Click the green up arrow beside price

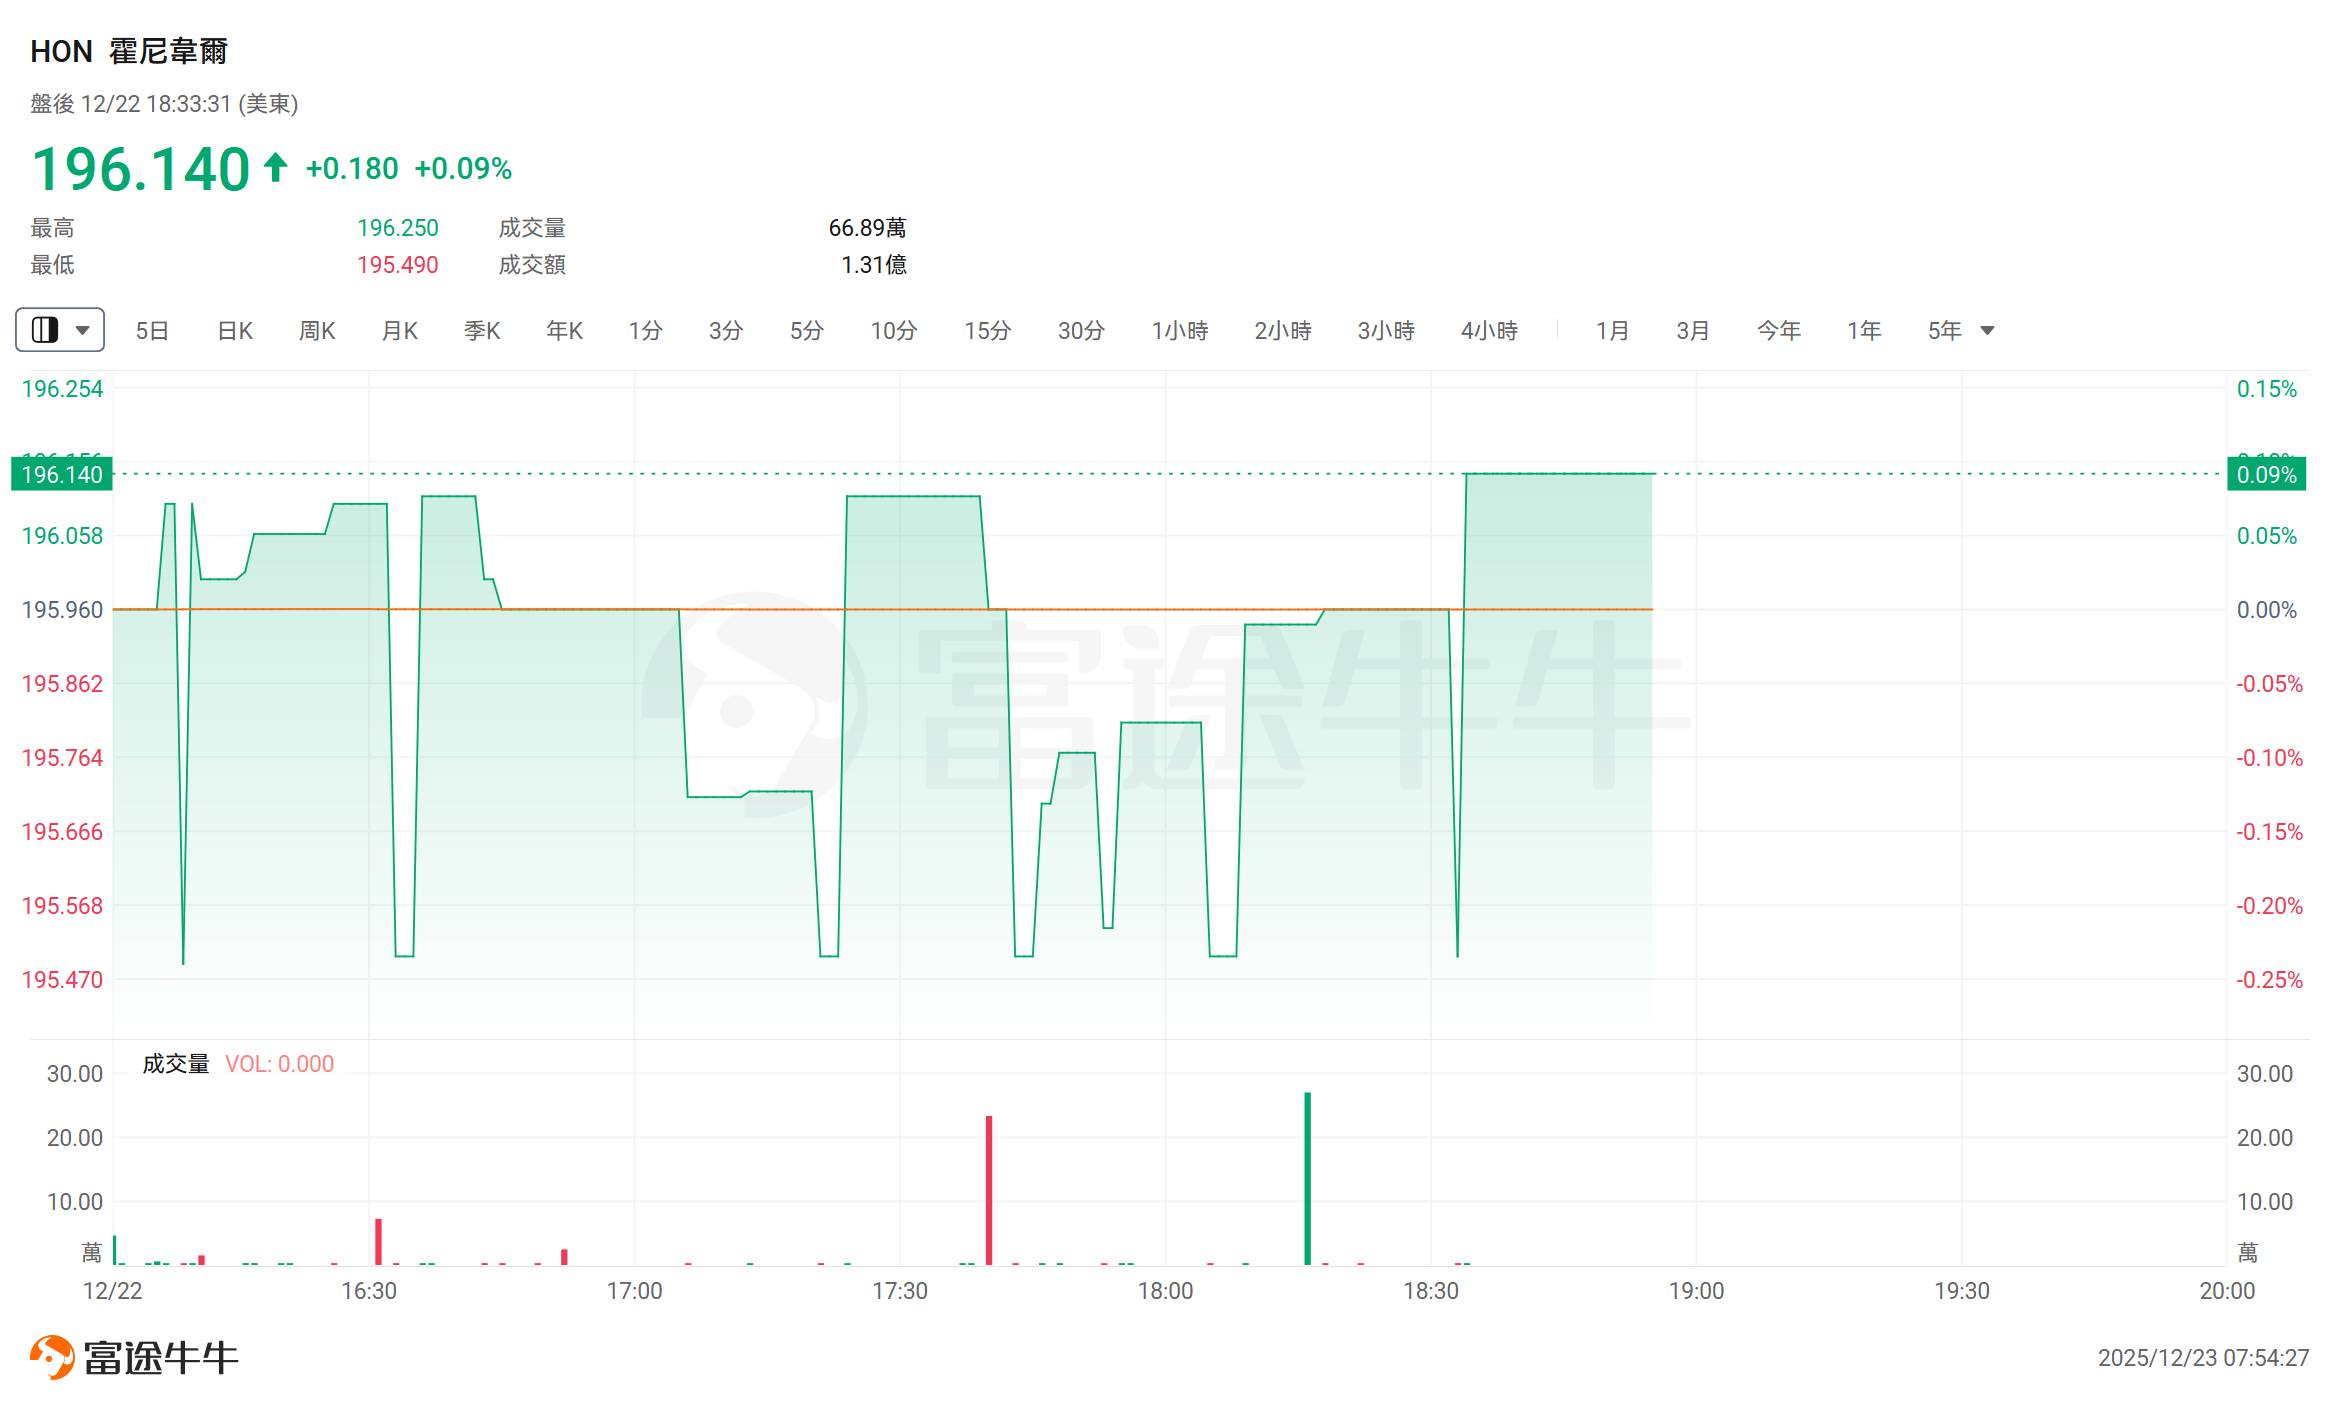point(276,167)
